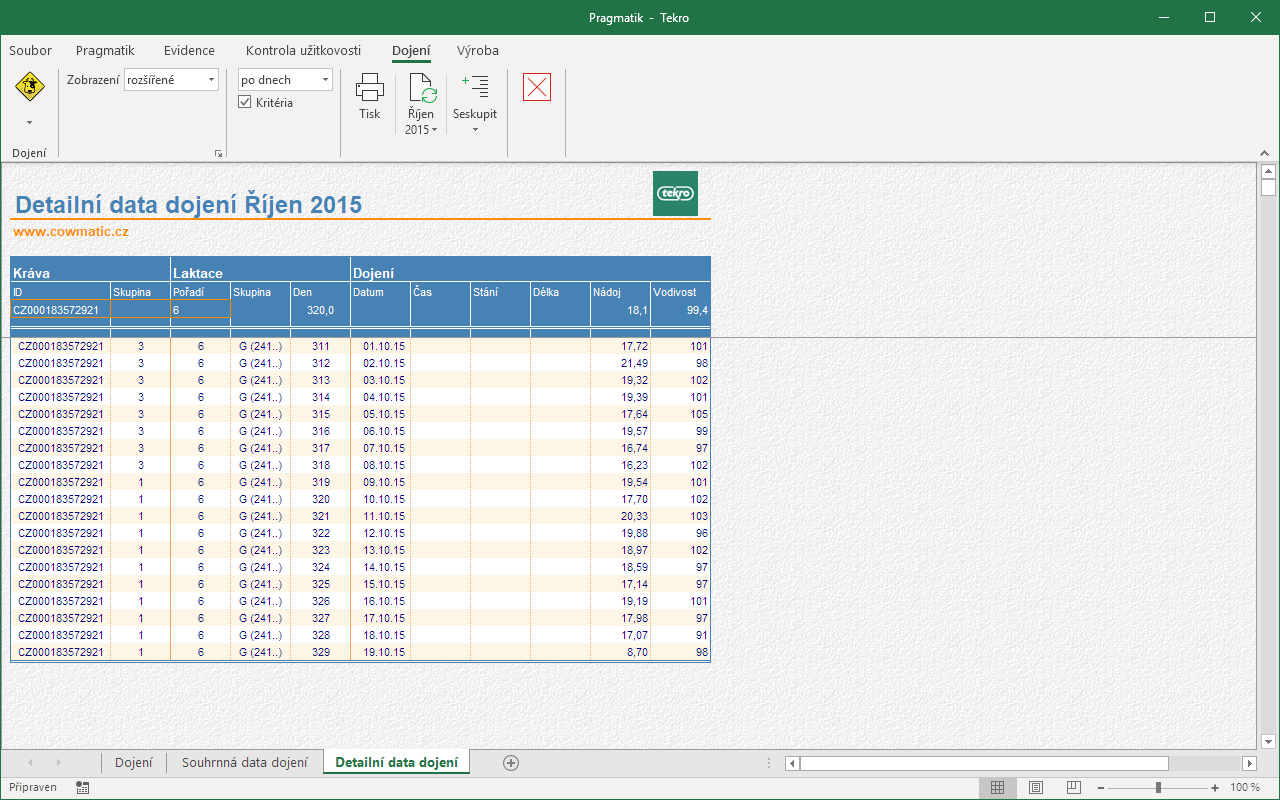Open the Evidence ribbon tab
Image resolution: width=1280 pixels, height=800 pixels.
click(x=189, y=51)
